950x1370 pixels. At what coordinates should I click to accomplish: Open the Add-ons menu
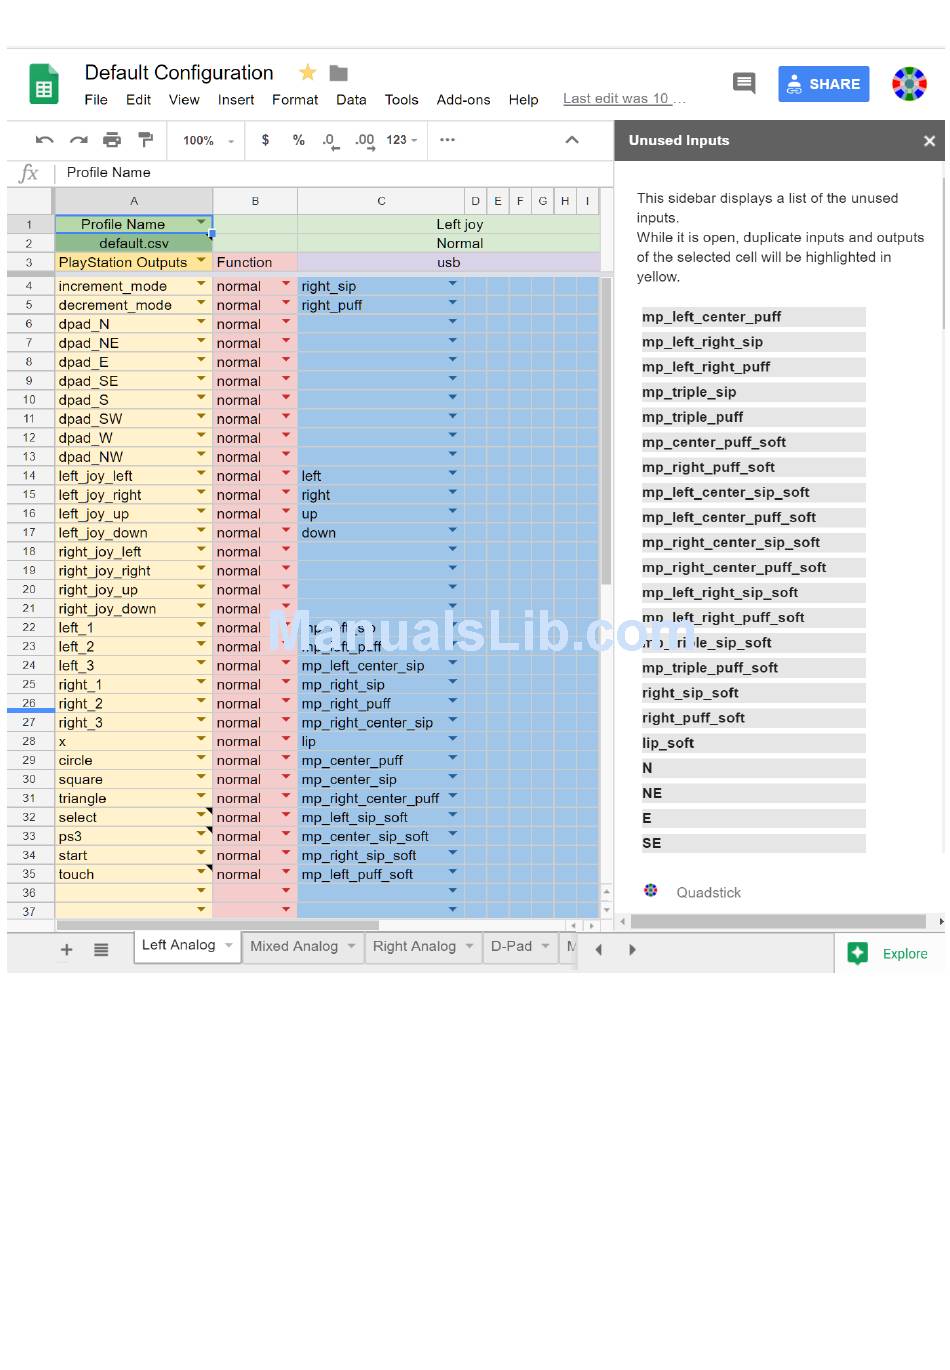pos(463,100)
